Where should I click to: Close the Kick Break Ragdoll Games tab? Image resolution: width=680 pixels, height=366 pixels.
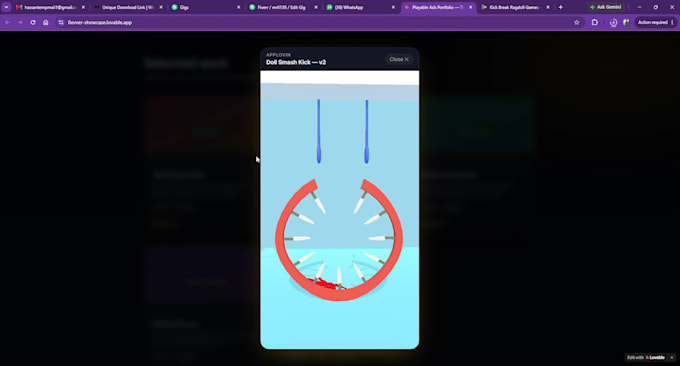tap(548, 7)
